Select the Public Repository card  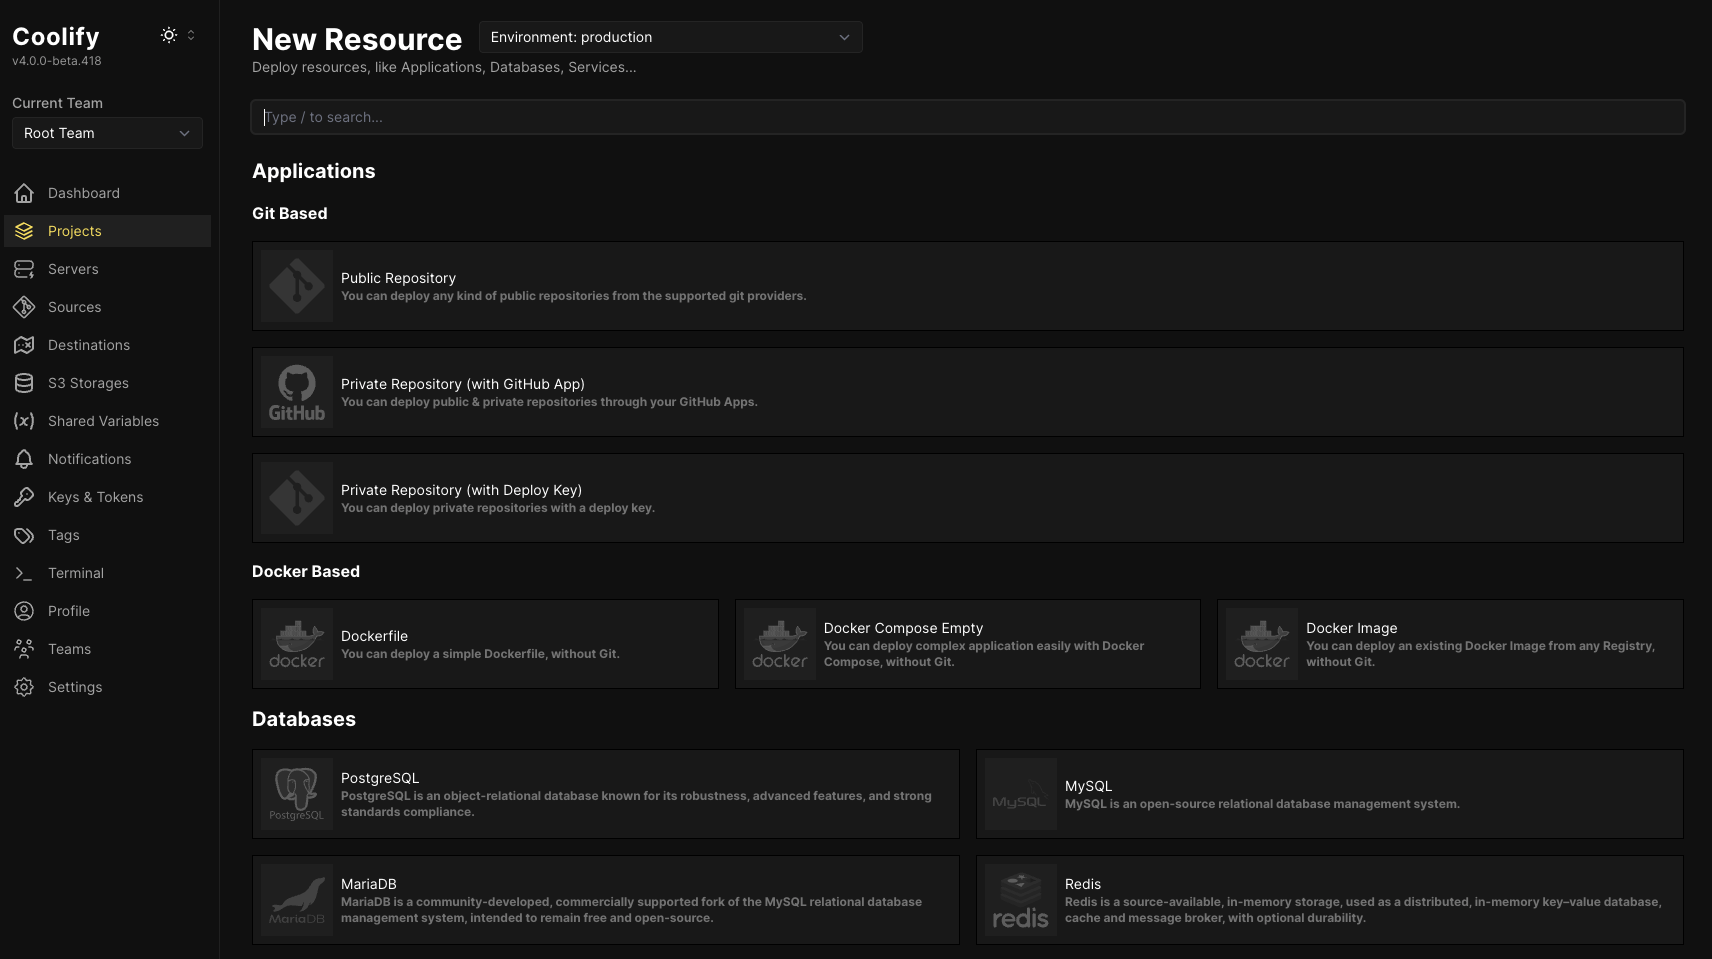click(968, 286)
